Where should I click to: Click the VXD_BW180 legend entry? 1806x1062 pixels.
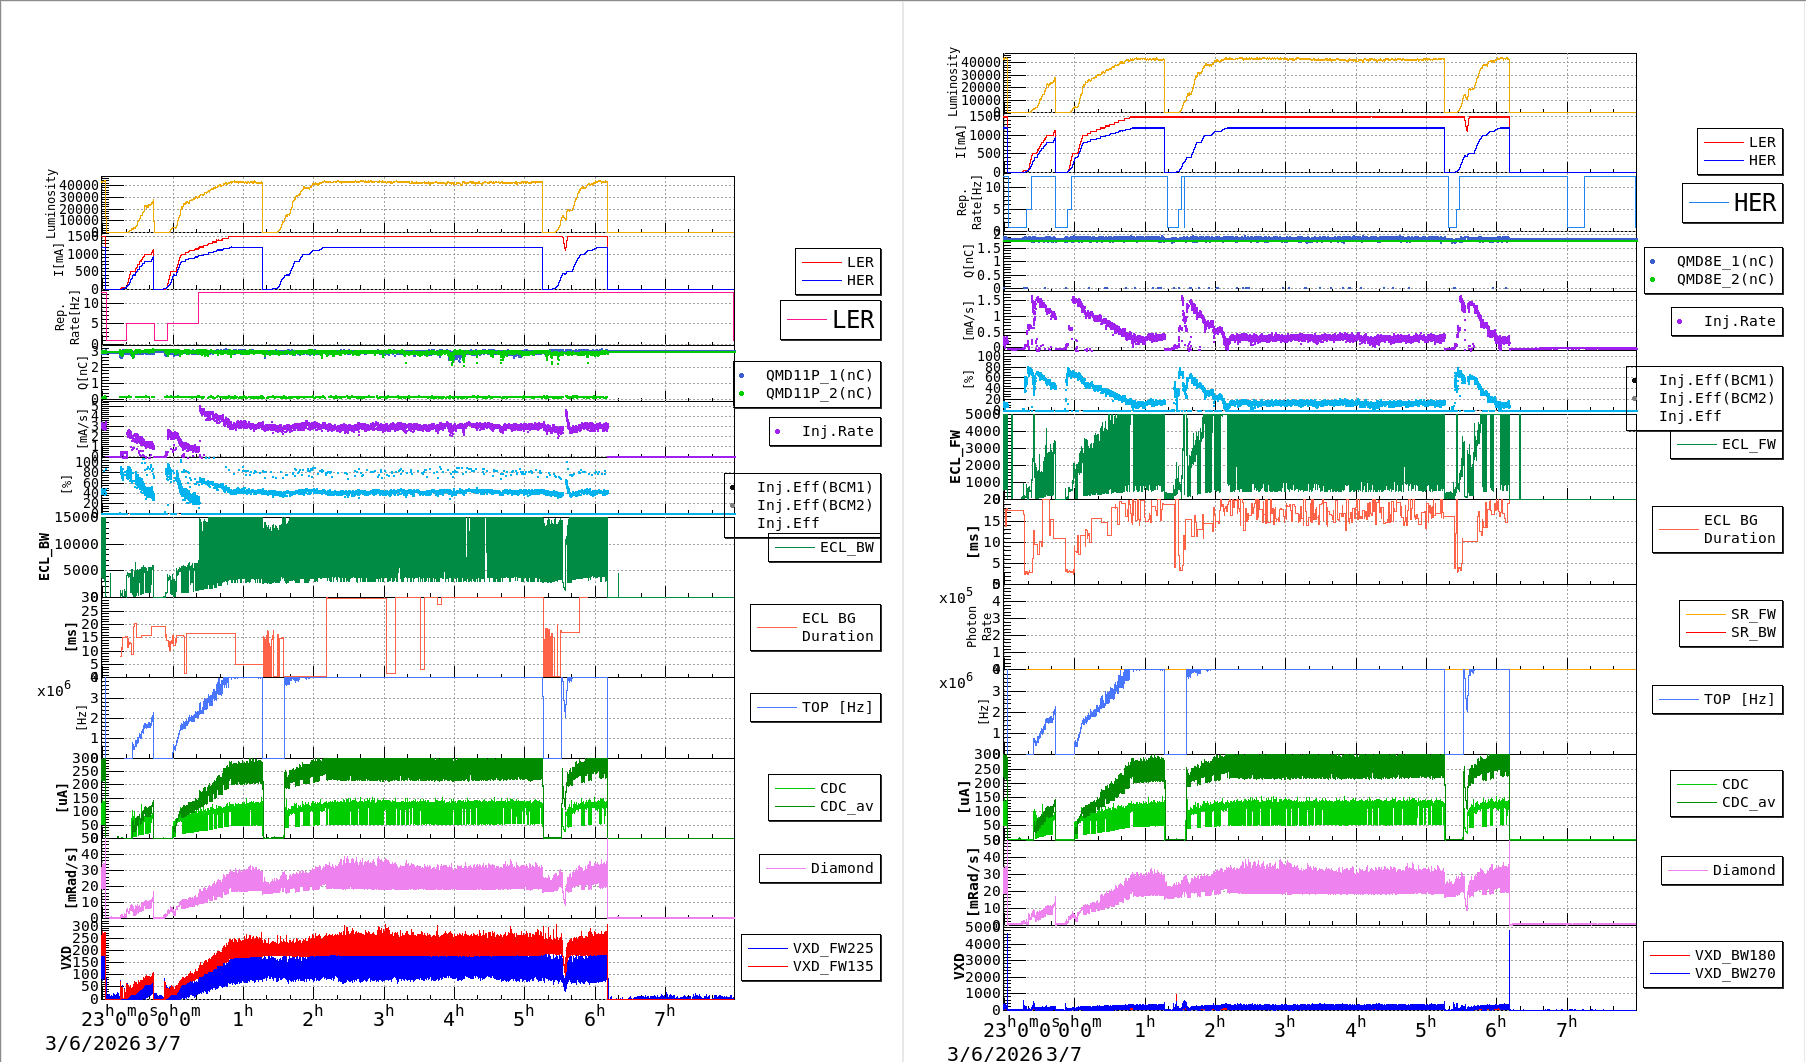pyautogui.click(x=1713, y=955)
